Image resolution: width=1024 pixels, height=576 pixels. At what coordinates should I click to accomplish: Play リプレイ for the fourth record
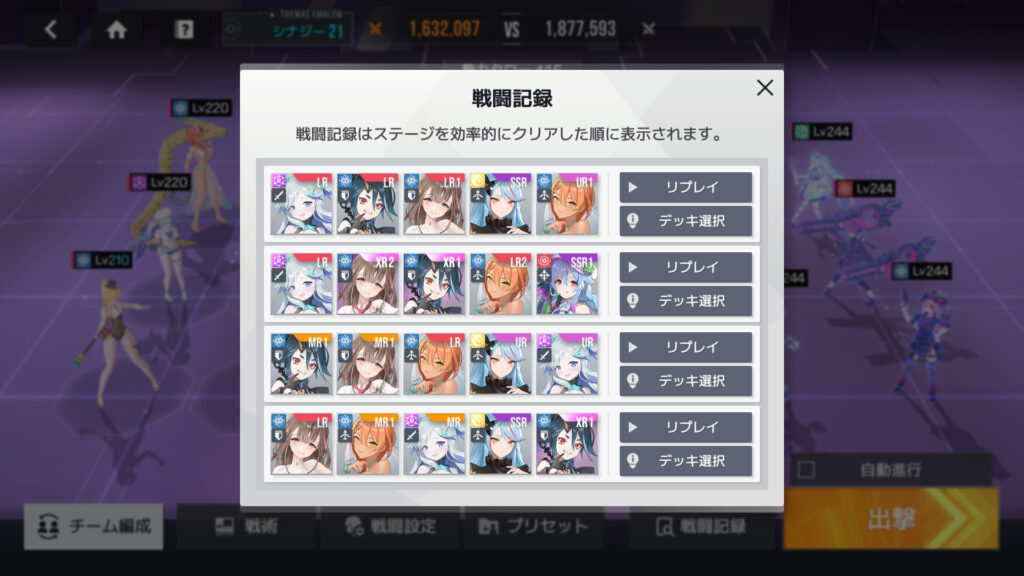(686, 427)
